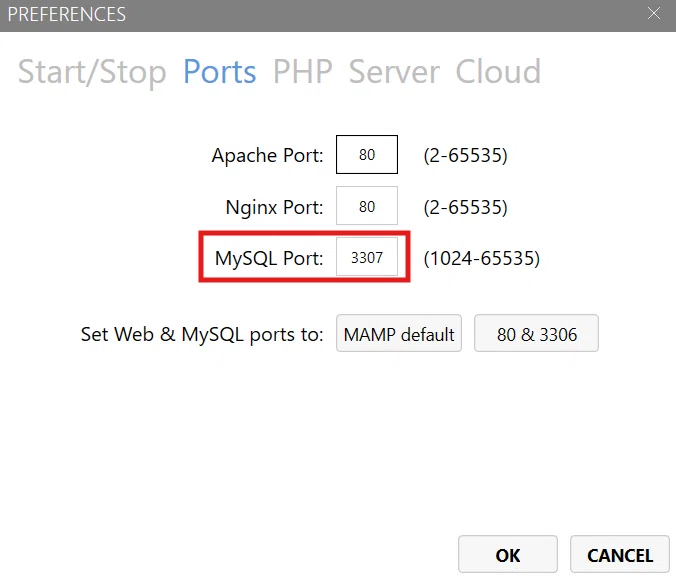
Task: Edit the MySQL Port value 3307
Action: pyautogui.click(x=367, y=257)
